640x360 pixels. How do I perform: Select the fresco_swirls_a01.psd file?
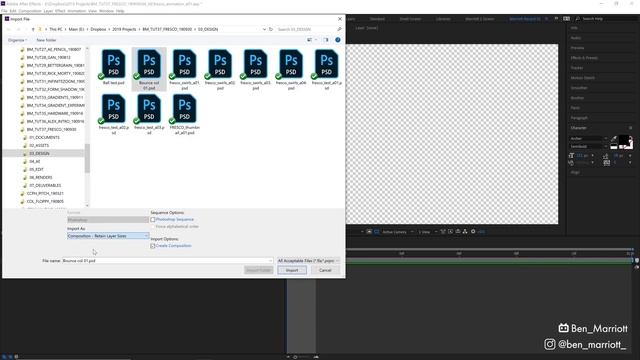[184, 69]
